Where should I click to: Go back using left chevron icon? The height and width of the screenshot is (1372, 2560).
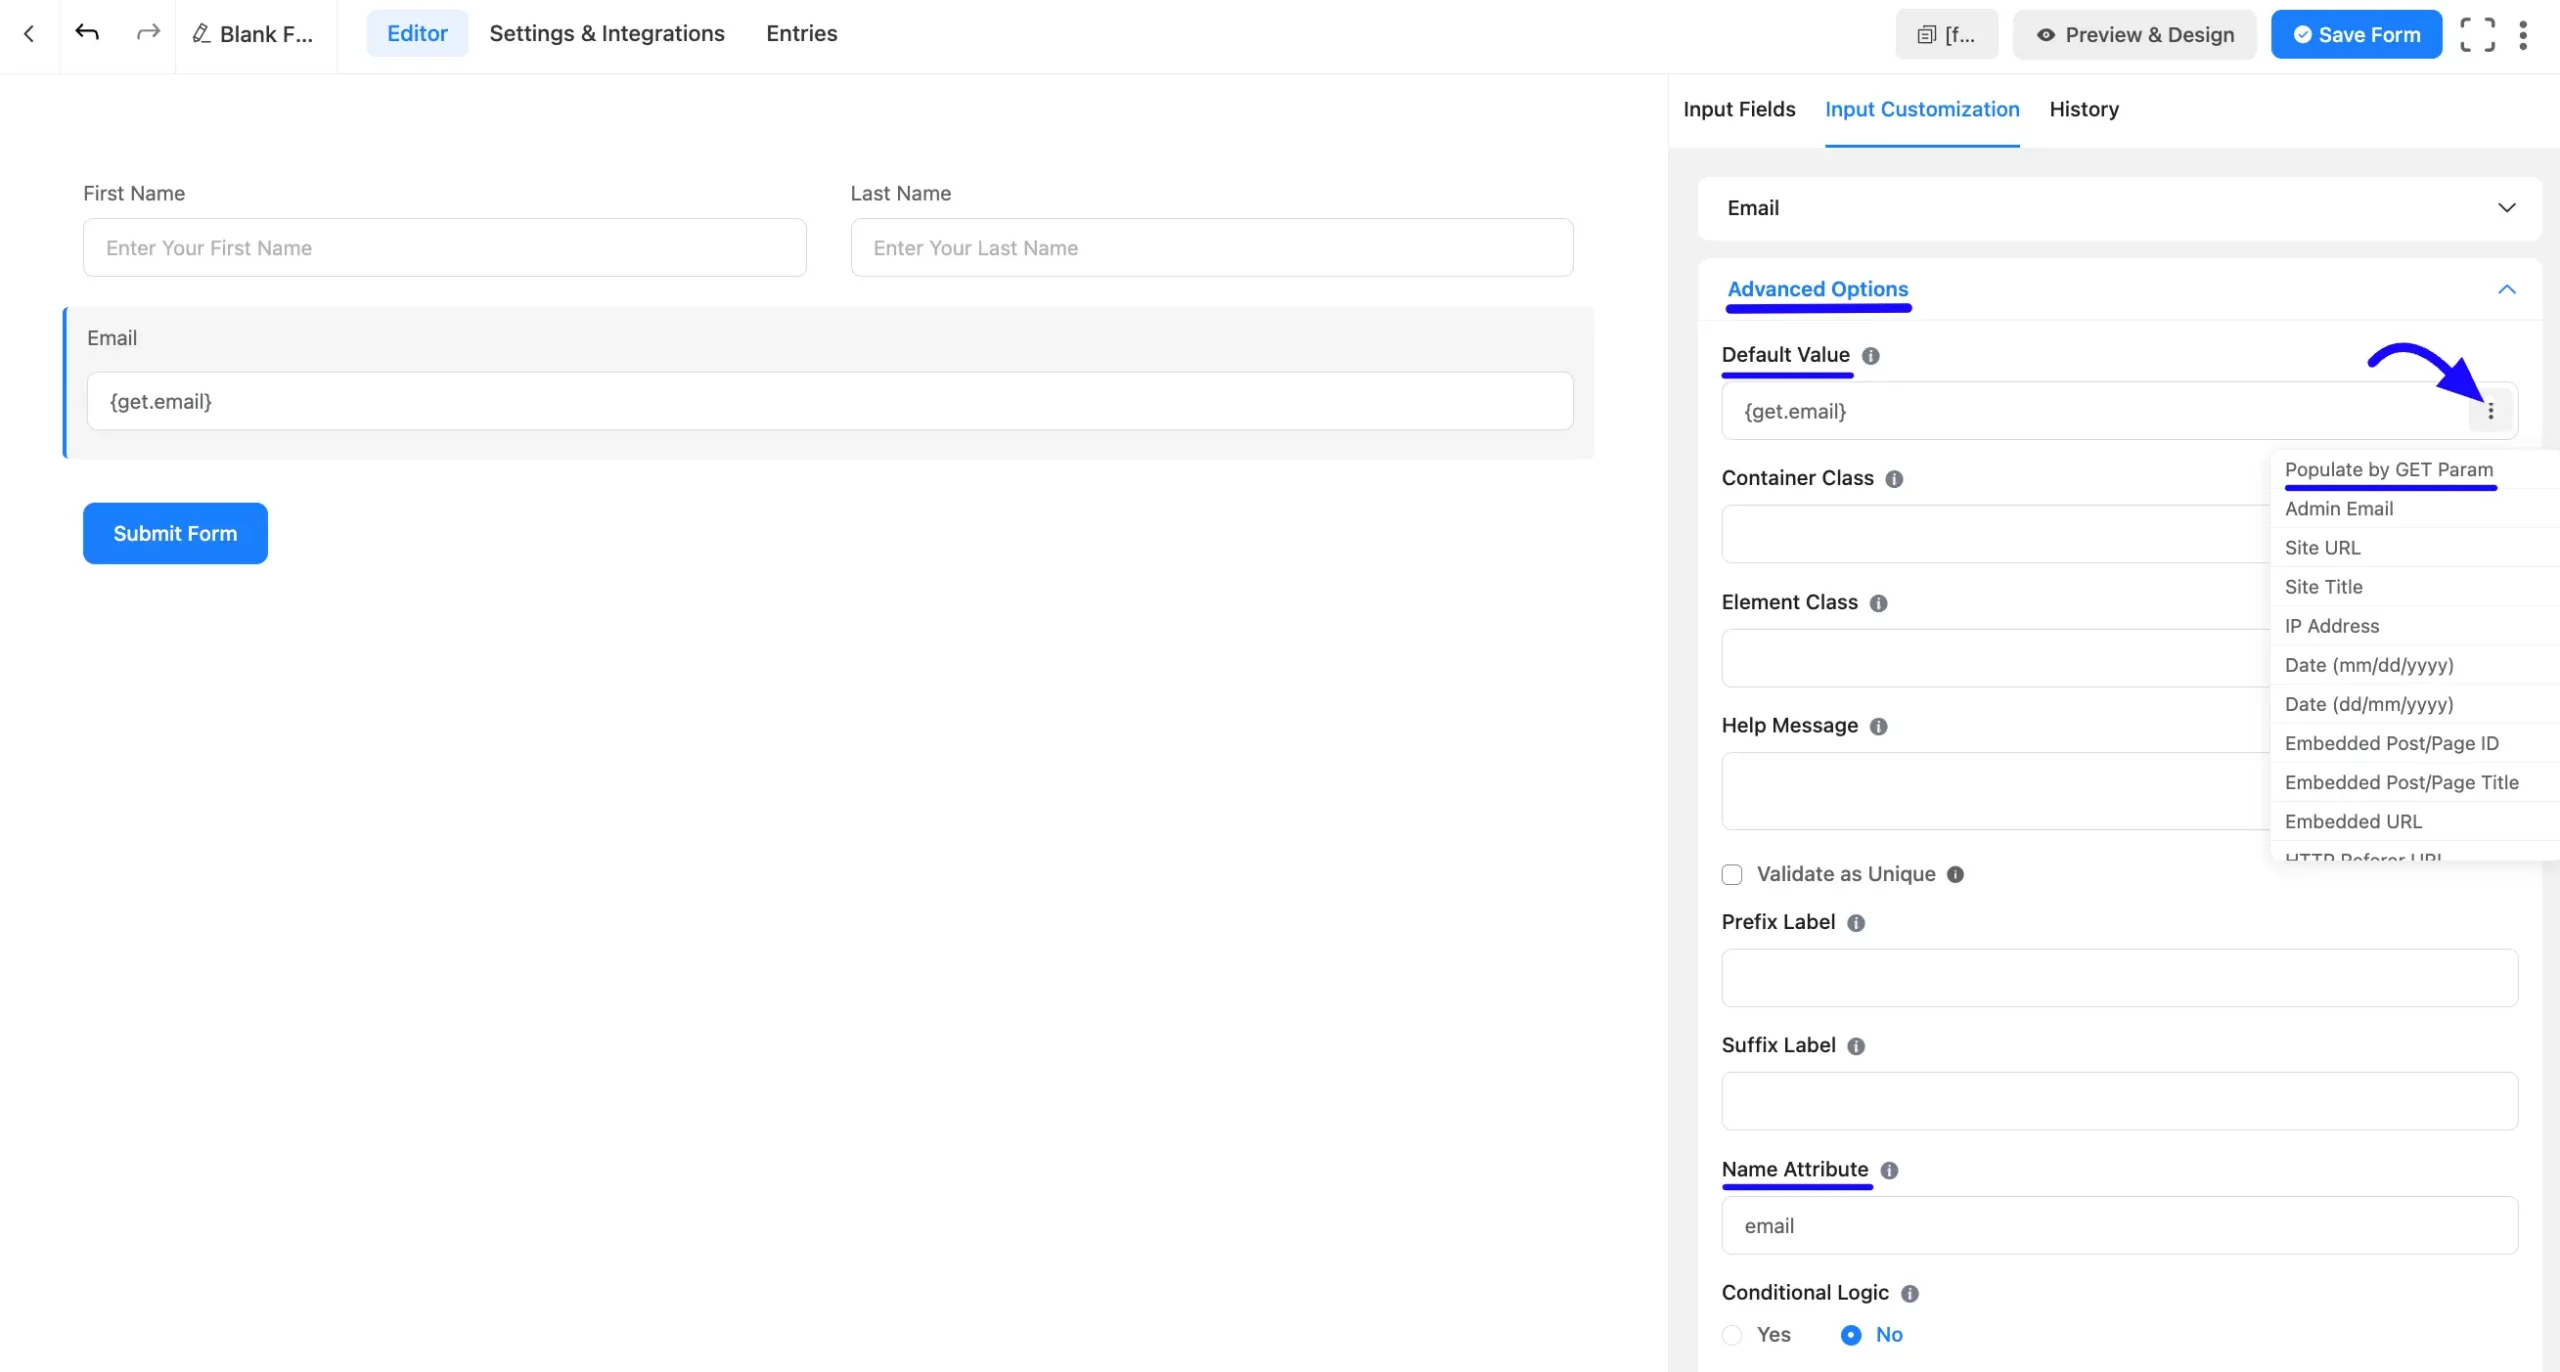pyautogui.click(x=29, y=33)
